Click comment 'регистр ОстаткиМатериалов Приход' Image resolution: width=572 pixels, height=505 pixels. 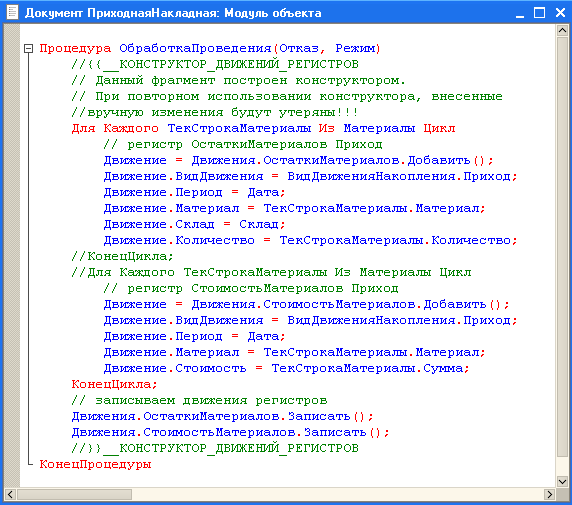pos(243,144)
